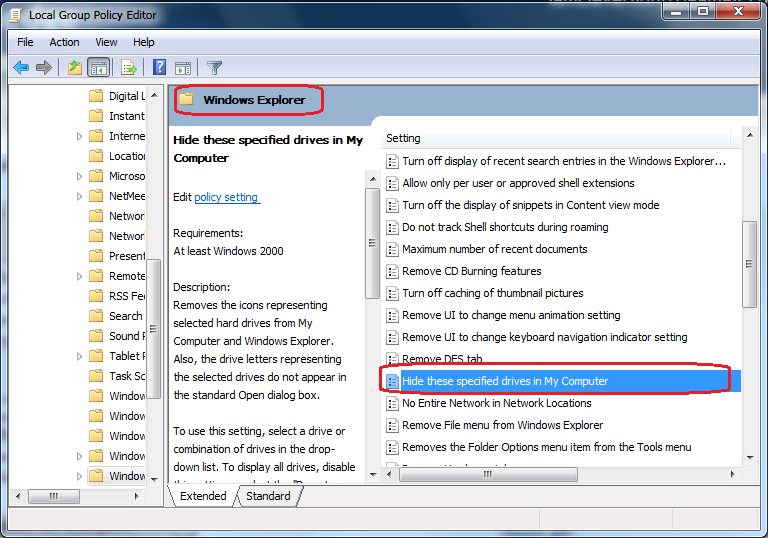Screen dimensions: 768x538
Task: Expand the NetMeeting tree folder
Action: click(79, 196)
